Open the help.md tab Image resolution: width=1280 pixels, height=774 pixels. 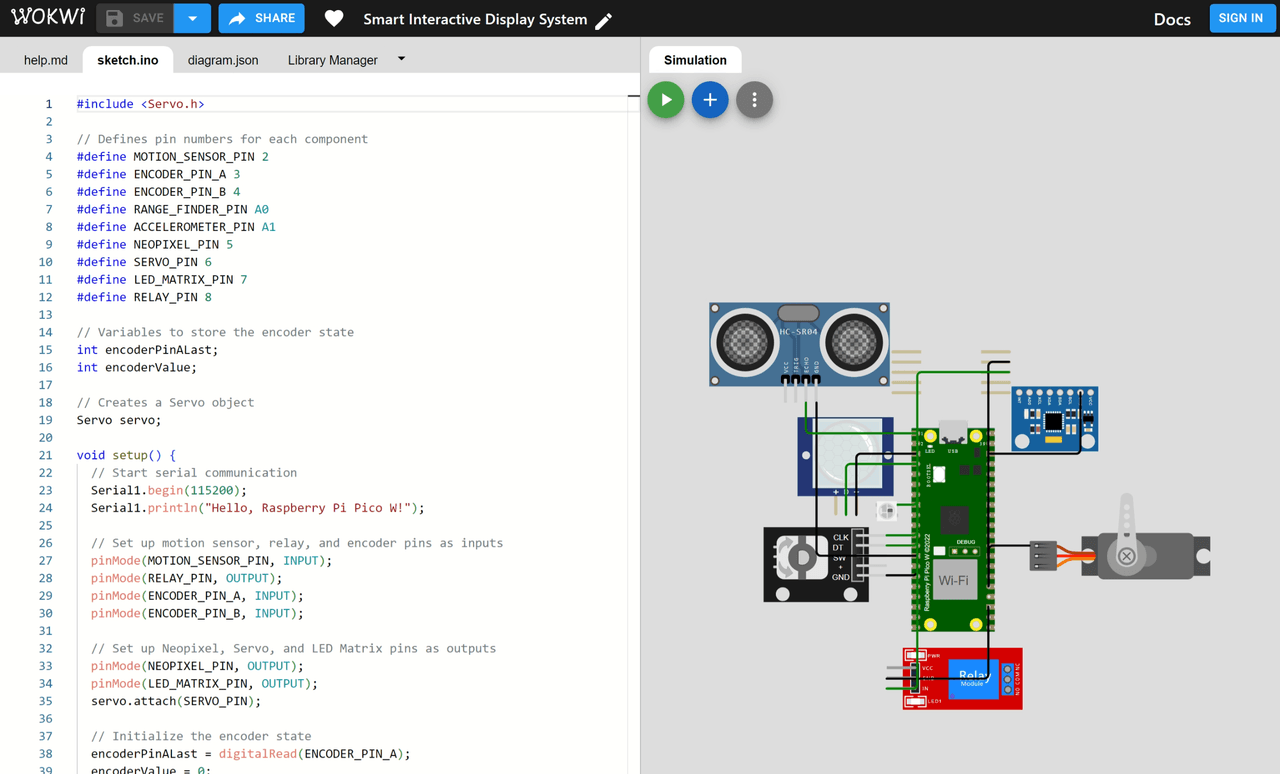click(46, 60)
